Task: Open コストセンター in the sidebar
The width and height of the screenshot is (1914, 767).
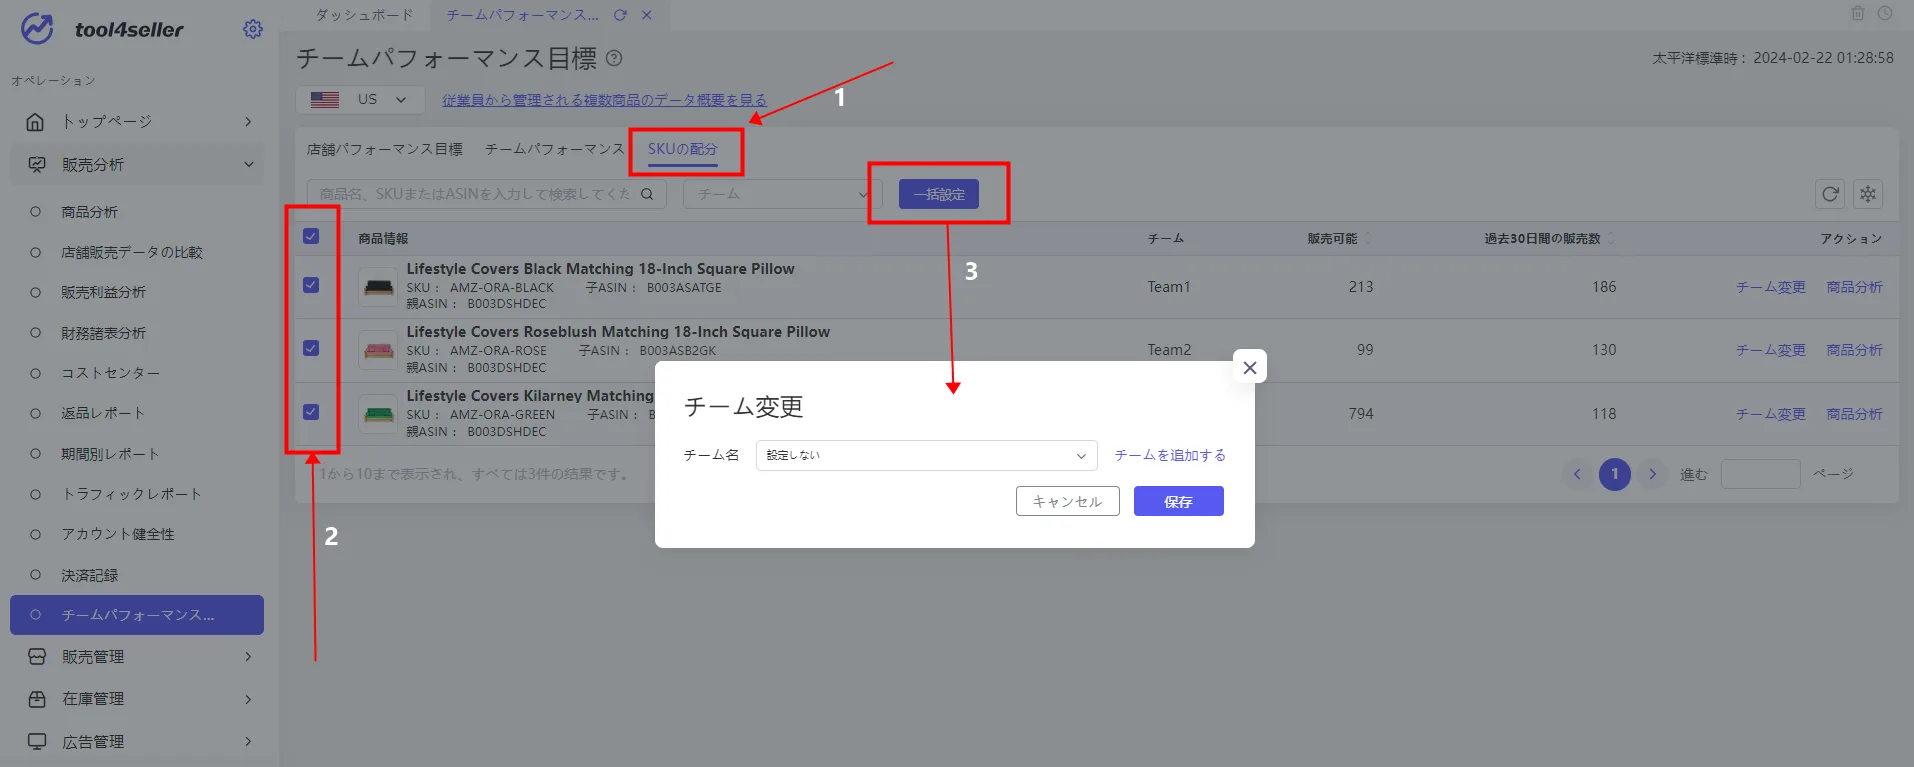Action: tap(110, 373)
